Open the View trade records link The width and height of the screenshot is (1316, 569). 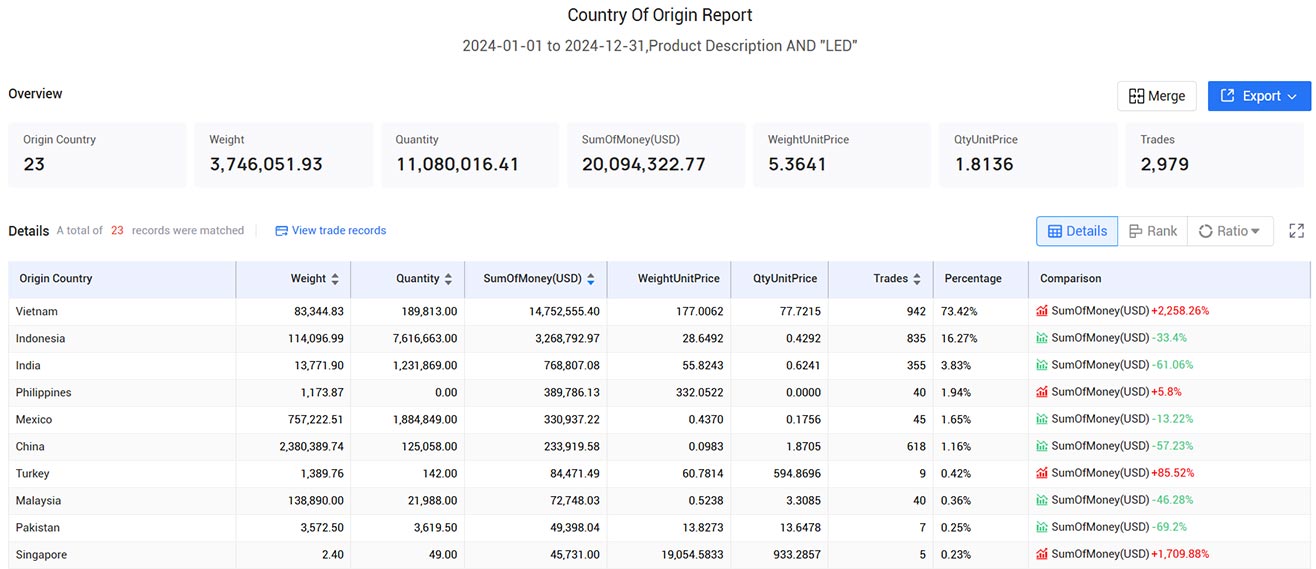point(331,230)
